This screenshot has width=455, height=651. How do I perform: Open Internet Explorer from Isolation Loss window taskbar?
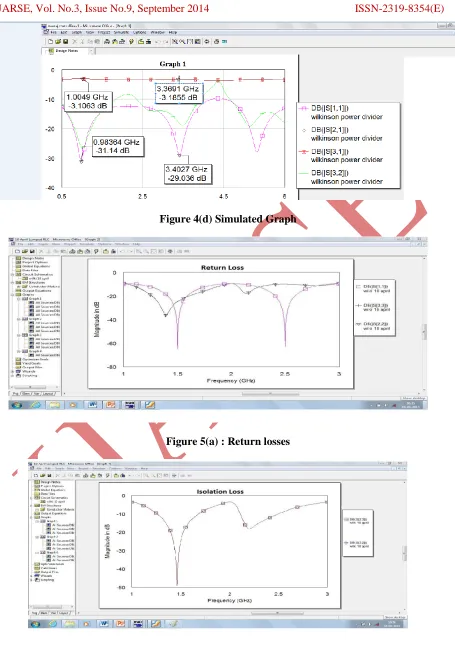point(52,624)
